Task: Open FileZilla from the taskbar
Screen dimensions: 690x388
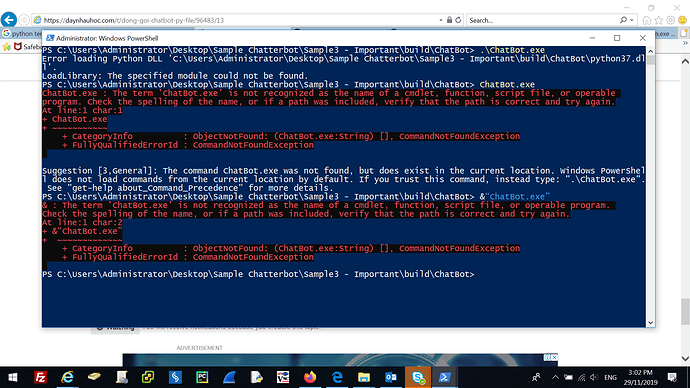Action: pos(40,377)
